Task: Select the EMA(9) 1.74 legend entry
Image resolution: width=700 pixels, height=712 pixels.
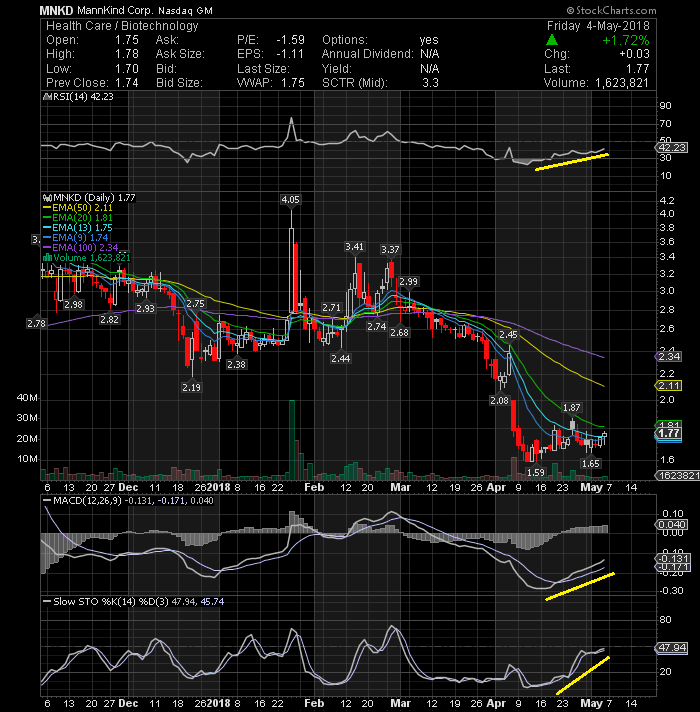Action: pos(76,237)
